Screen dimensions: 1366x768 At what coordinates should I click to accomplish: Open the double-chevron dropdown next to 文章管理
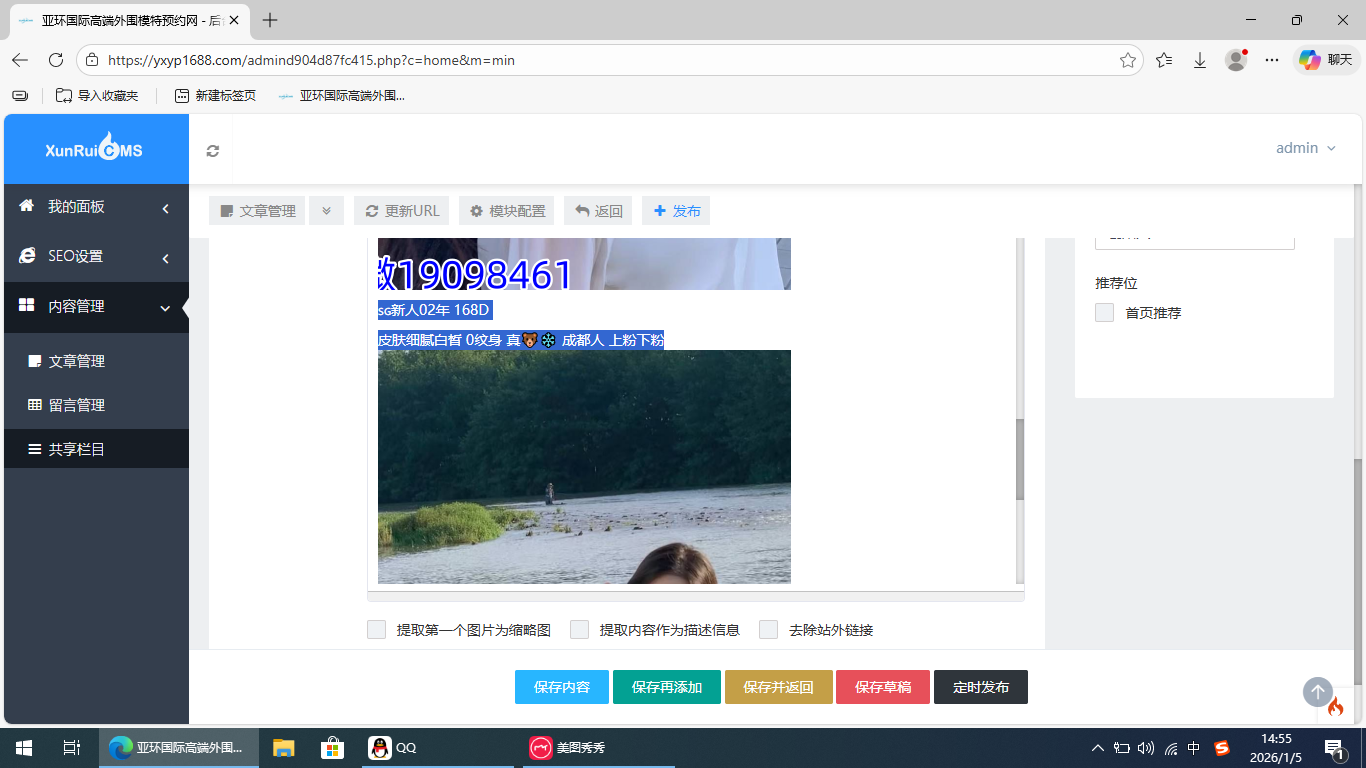[326, 211]
